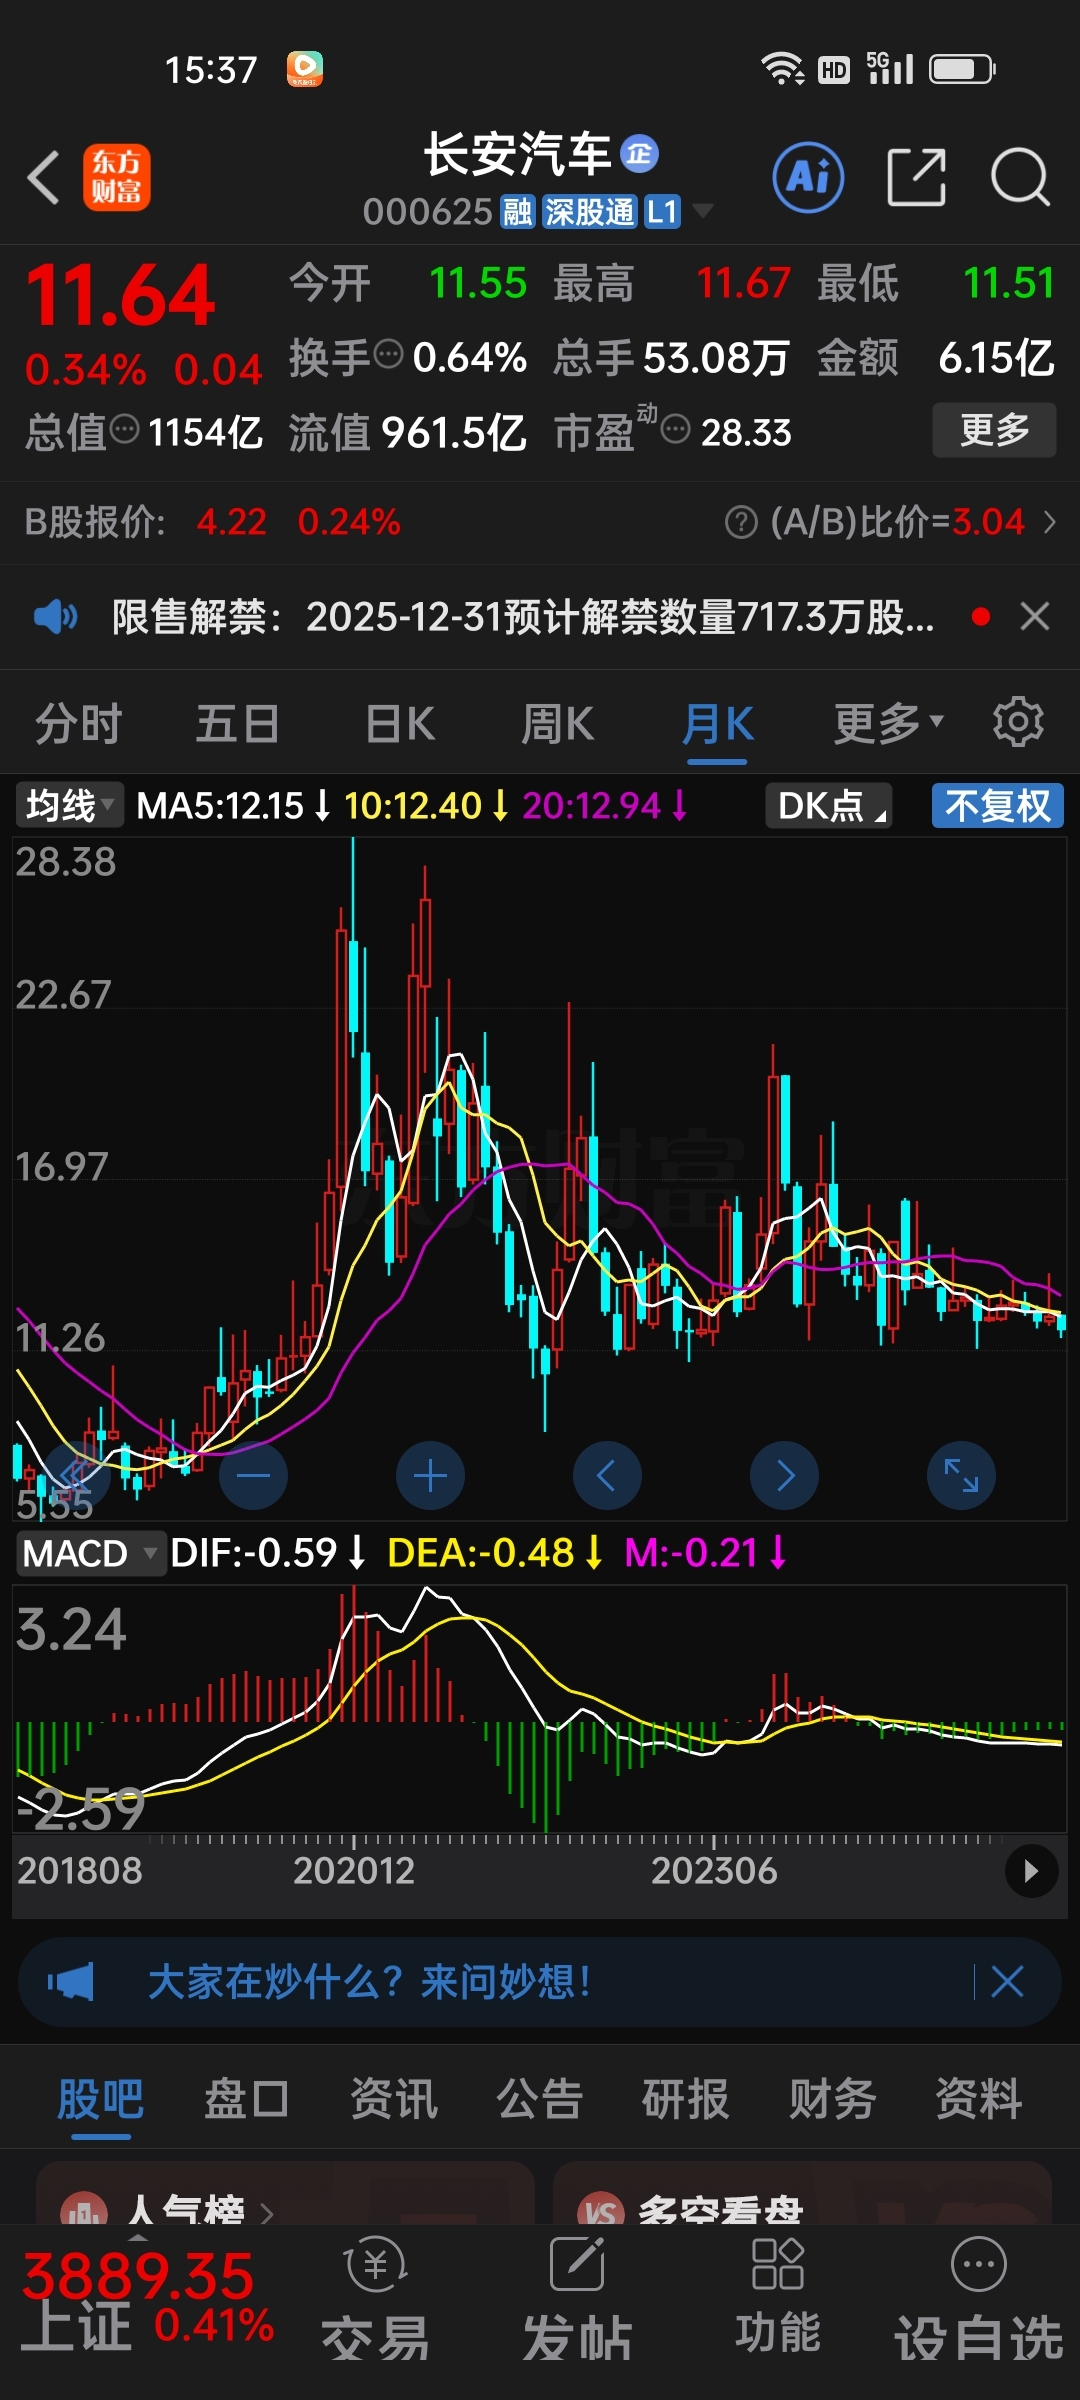This screenshot has height=2400, width=1080.
Task: Open the MACD indicator dropdown
Action: pyautogui.click(x=90, y=1554)
